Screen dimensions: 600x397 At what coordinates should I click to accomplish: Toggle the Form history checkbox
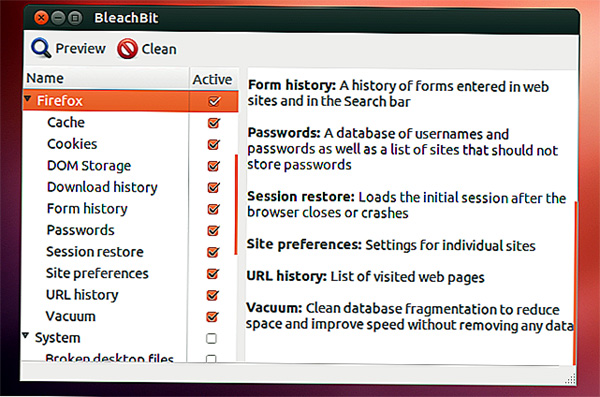[x=213, y=209]
